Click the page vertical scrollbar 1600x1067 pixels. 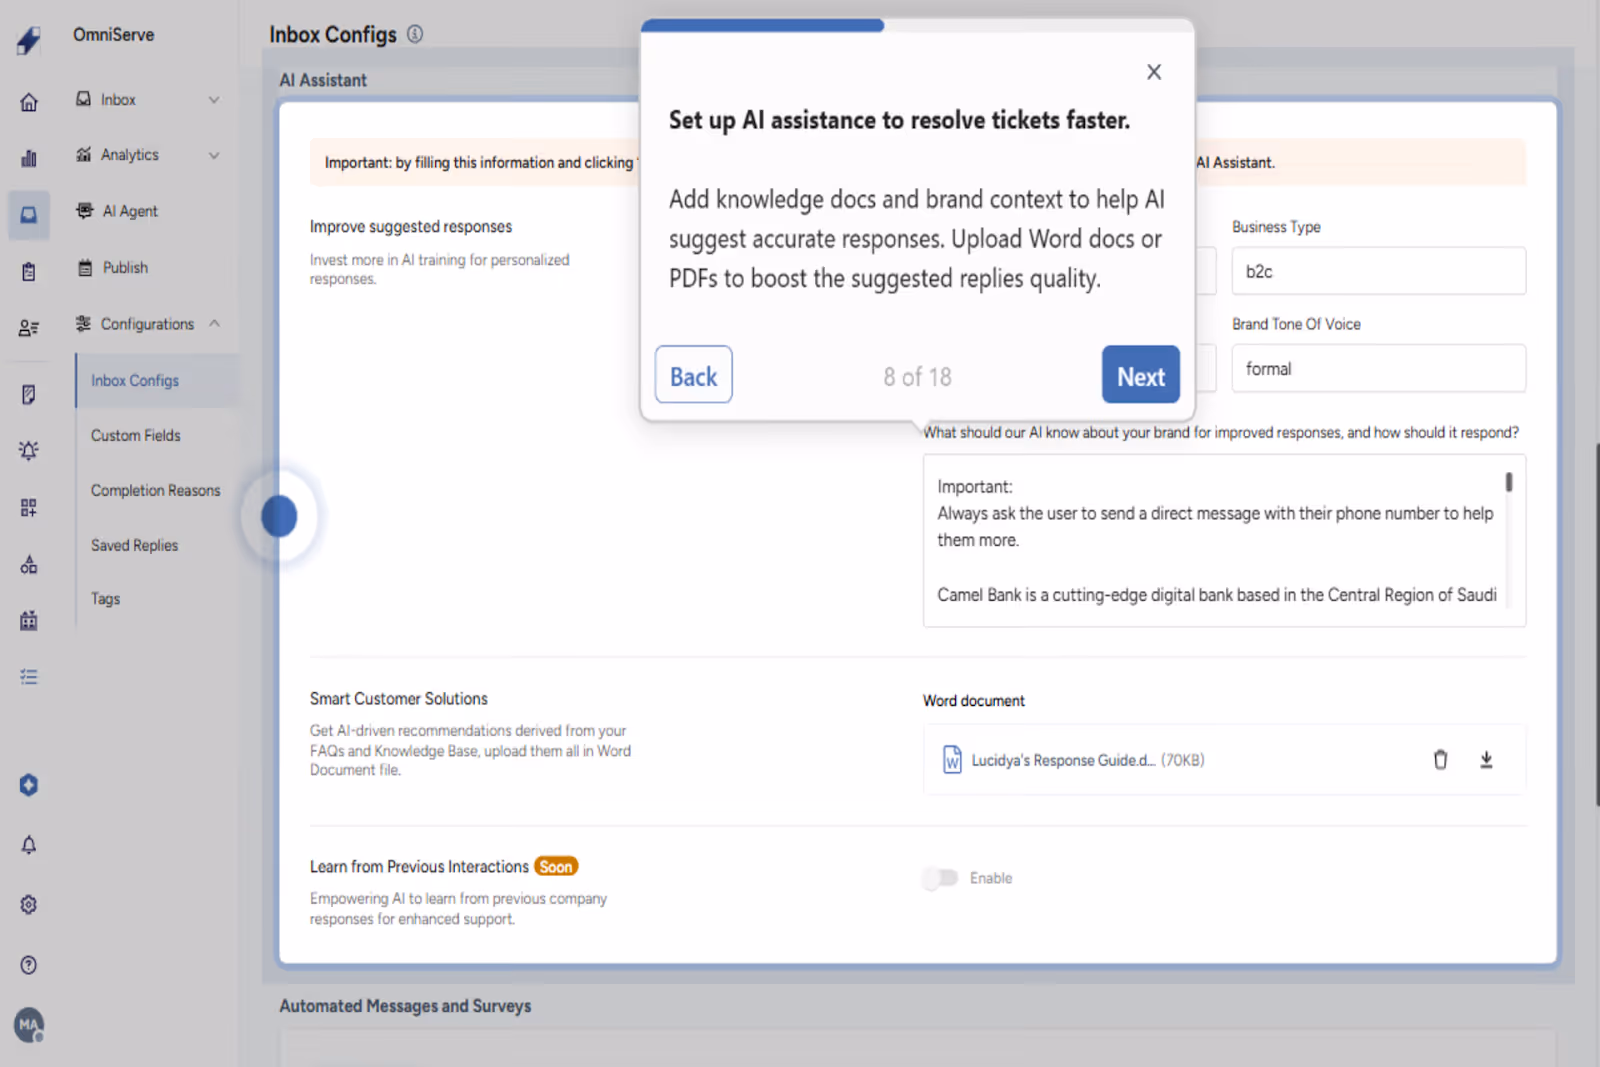1597,624
